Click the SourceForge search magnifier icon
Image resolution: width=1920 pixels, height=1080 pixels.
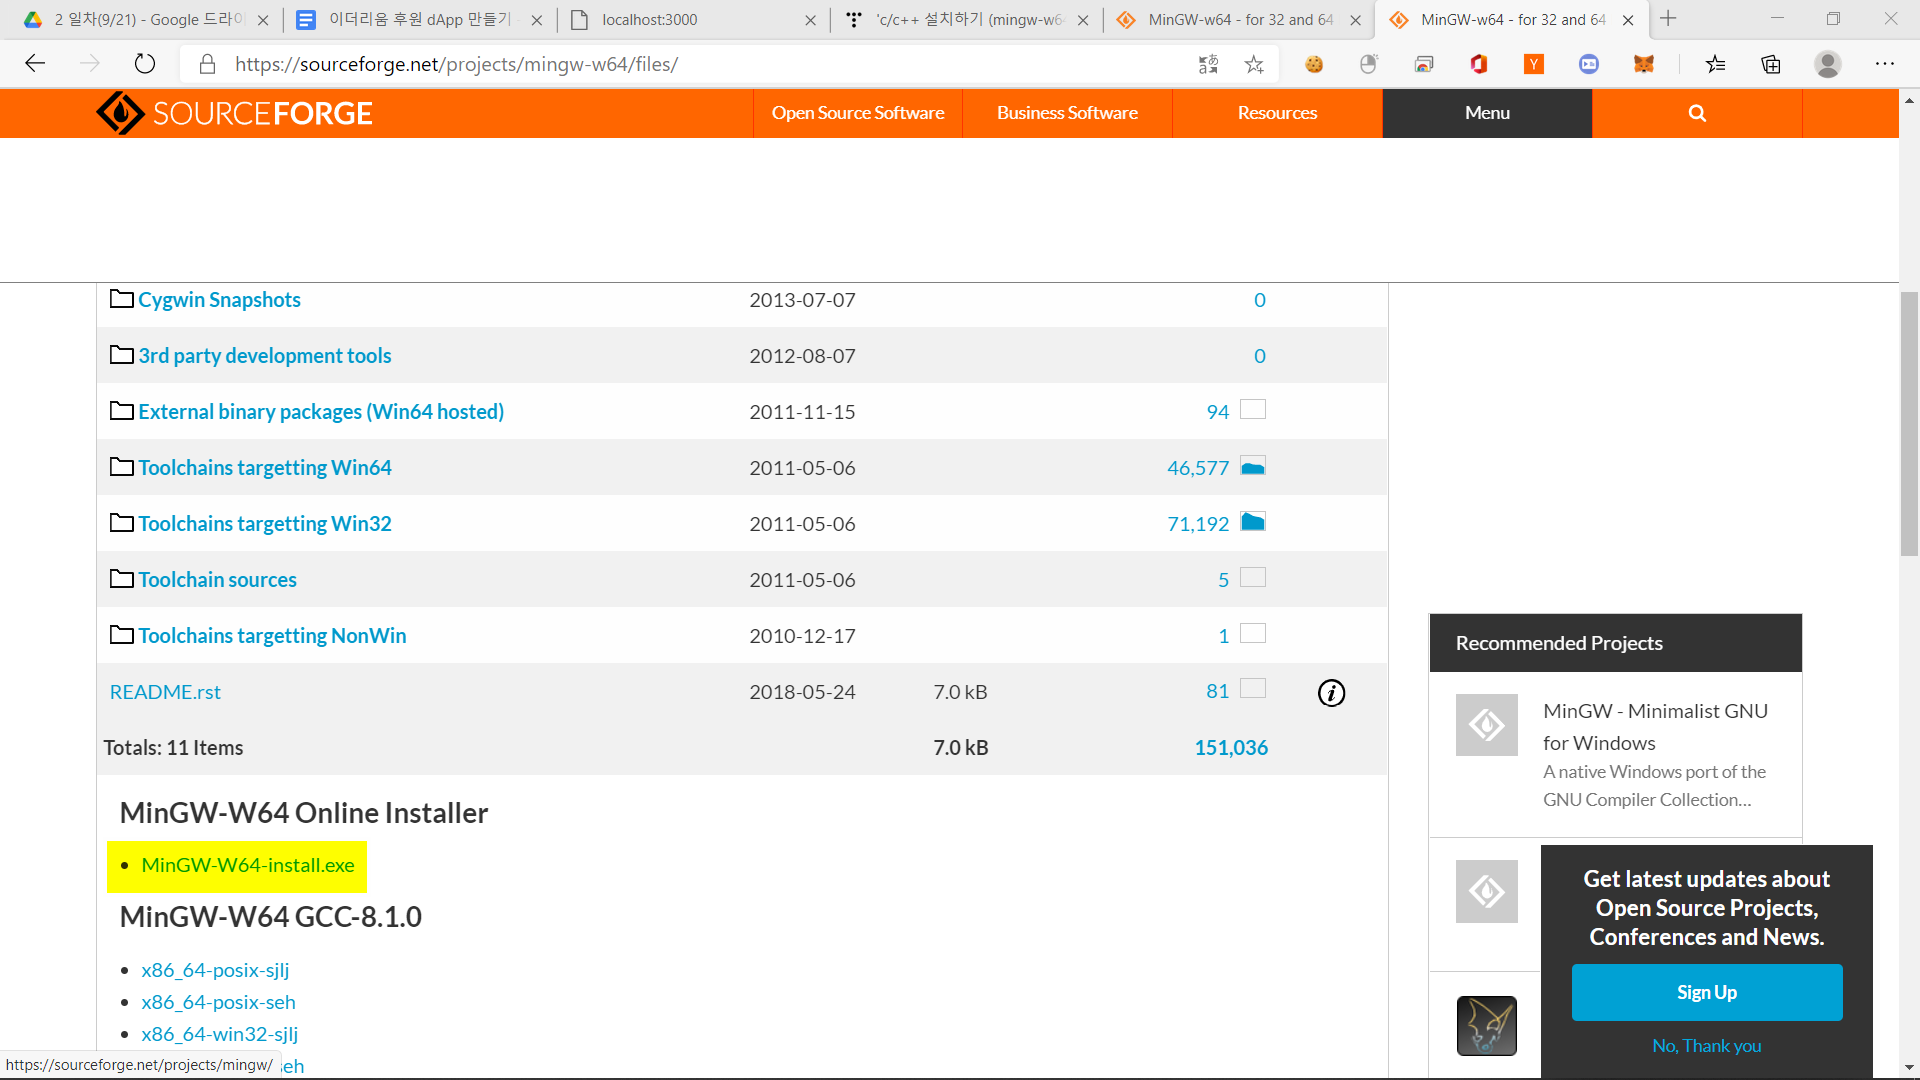(1697, 113)
